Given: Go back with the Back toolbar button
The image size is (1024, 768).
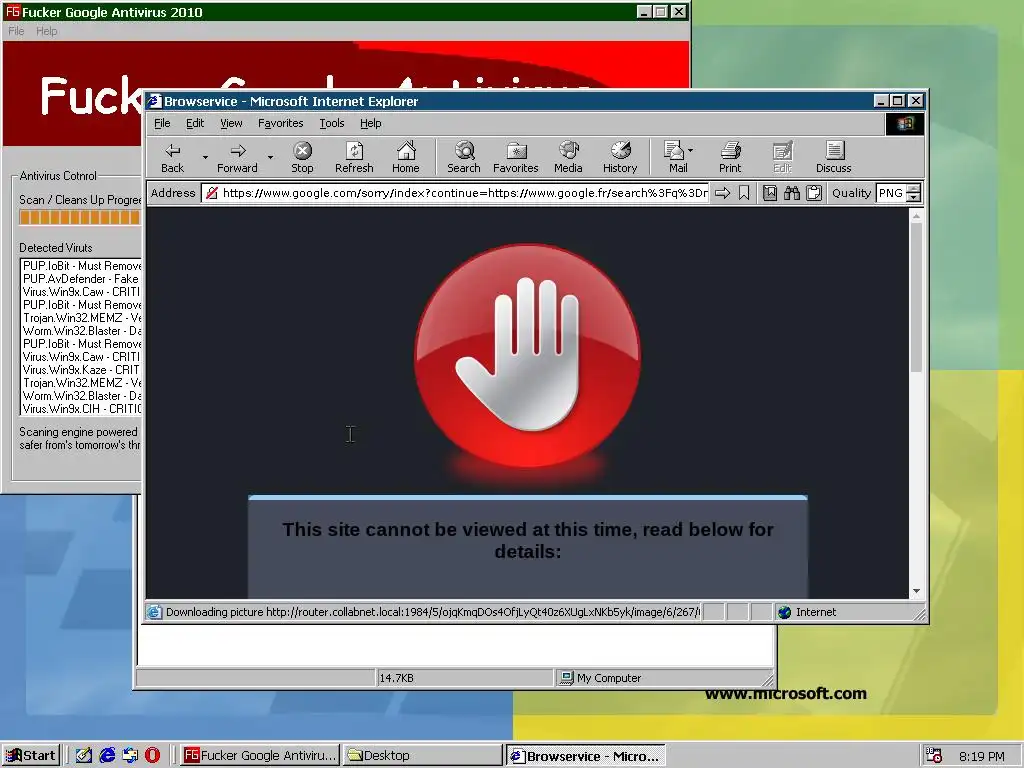Looking at the screenshot, I should tap(172, 157).
